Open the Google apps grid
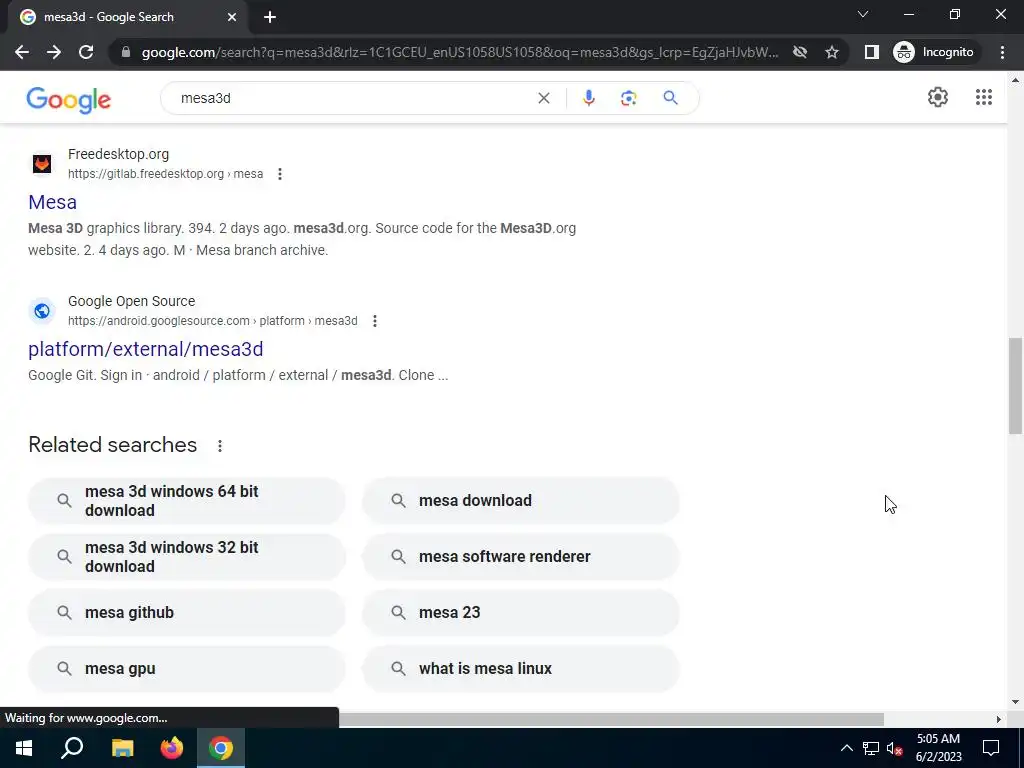 984,97
